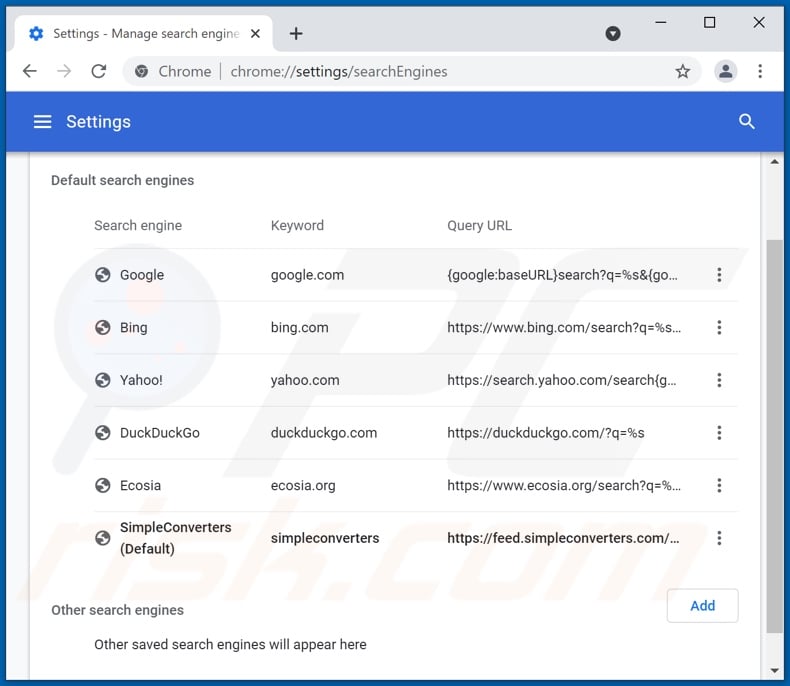Click the scrollbar up arrow
Image resolution: width=790 pixels, height=686 pixels.
[x=774, y=162]
